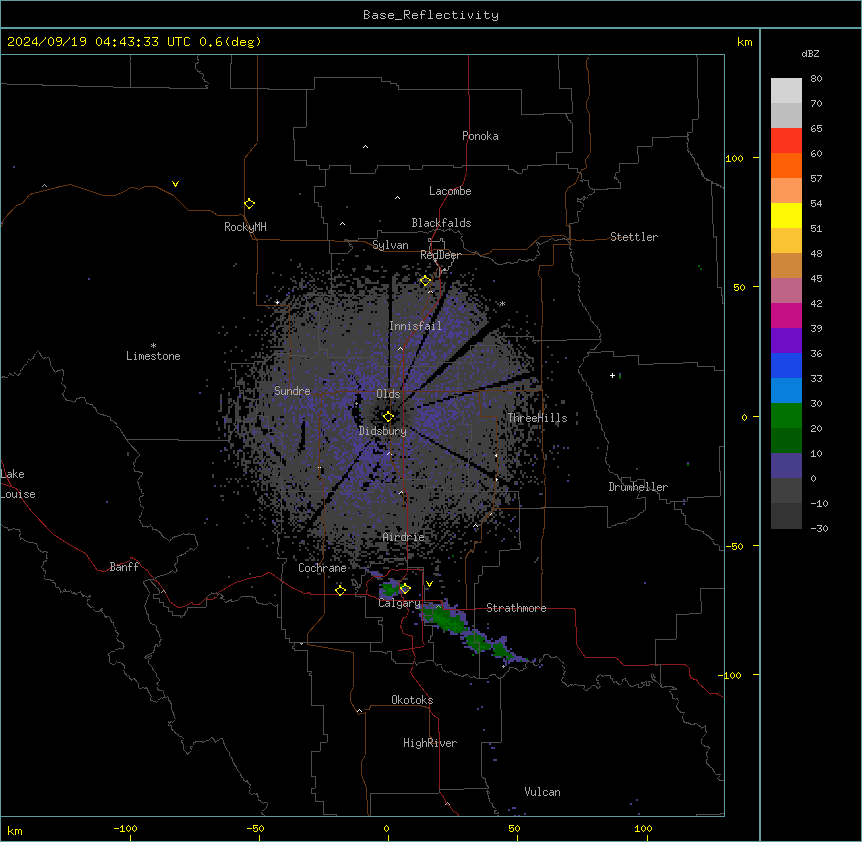Image resolution: width=862 pixels, height=842 pixels.
Task: Click the white plus marker north of Drumheller
Action: 612,375
